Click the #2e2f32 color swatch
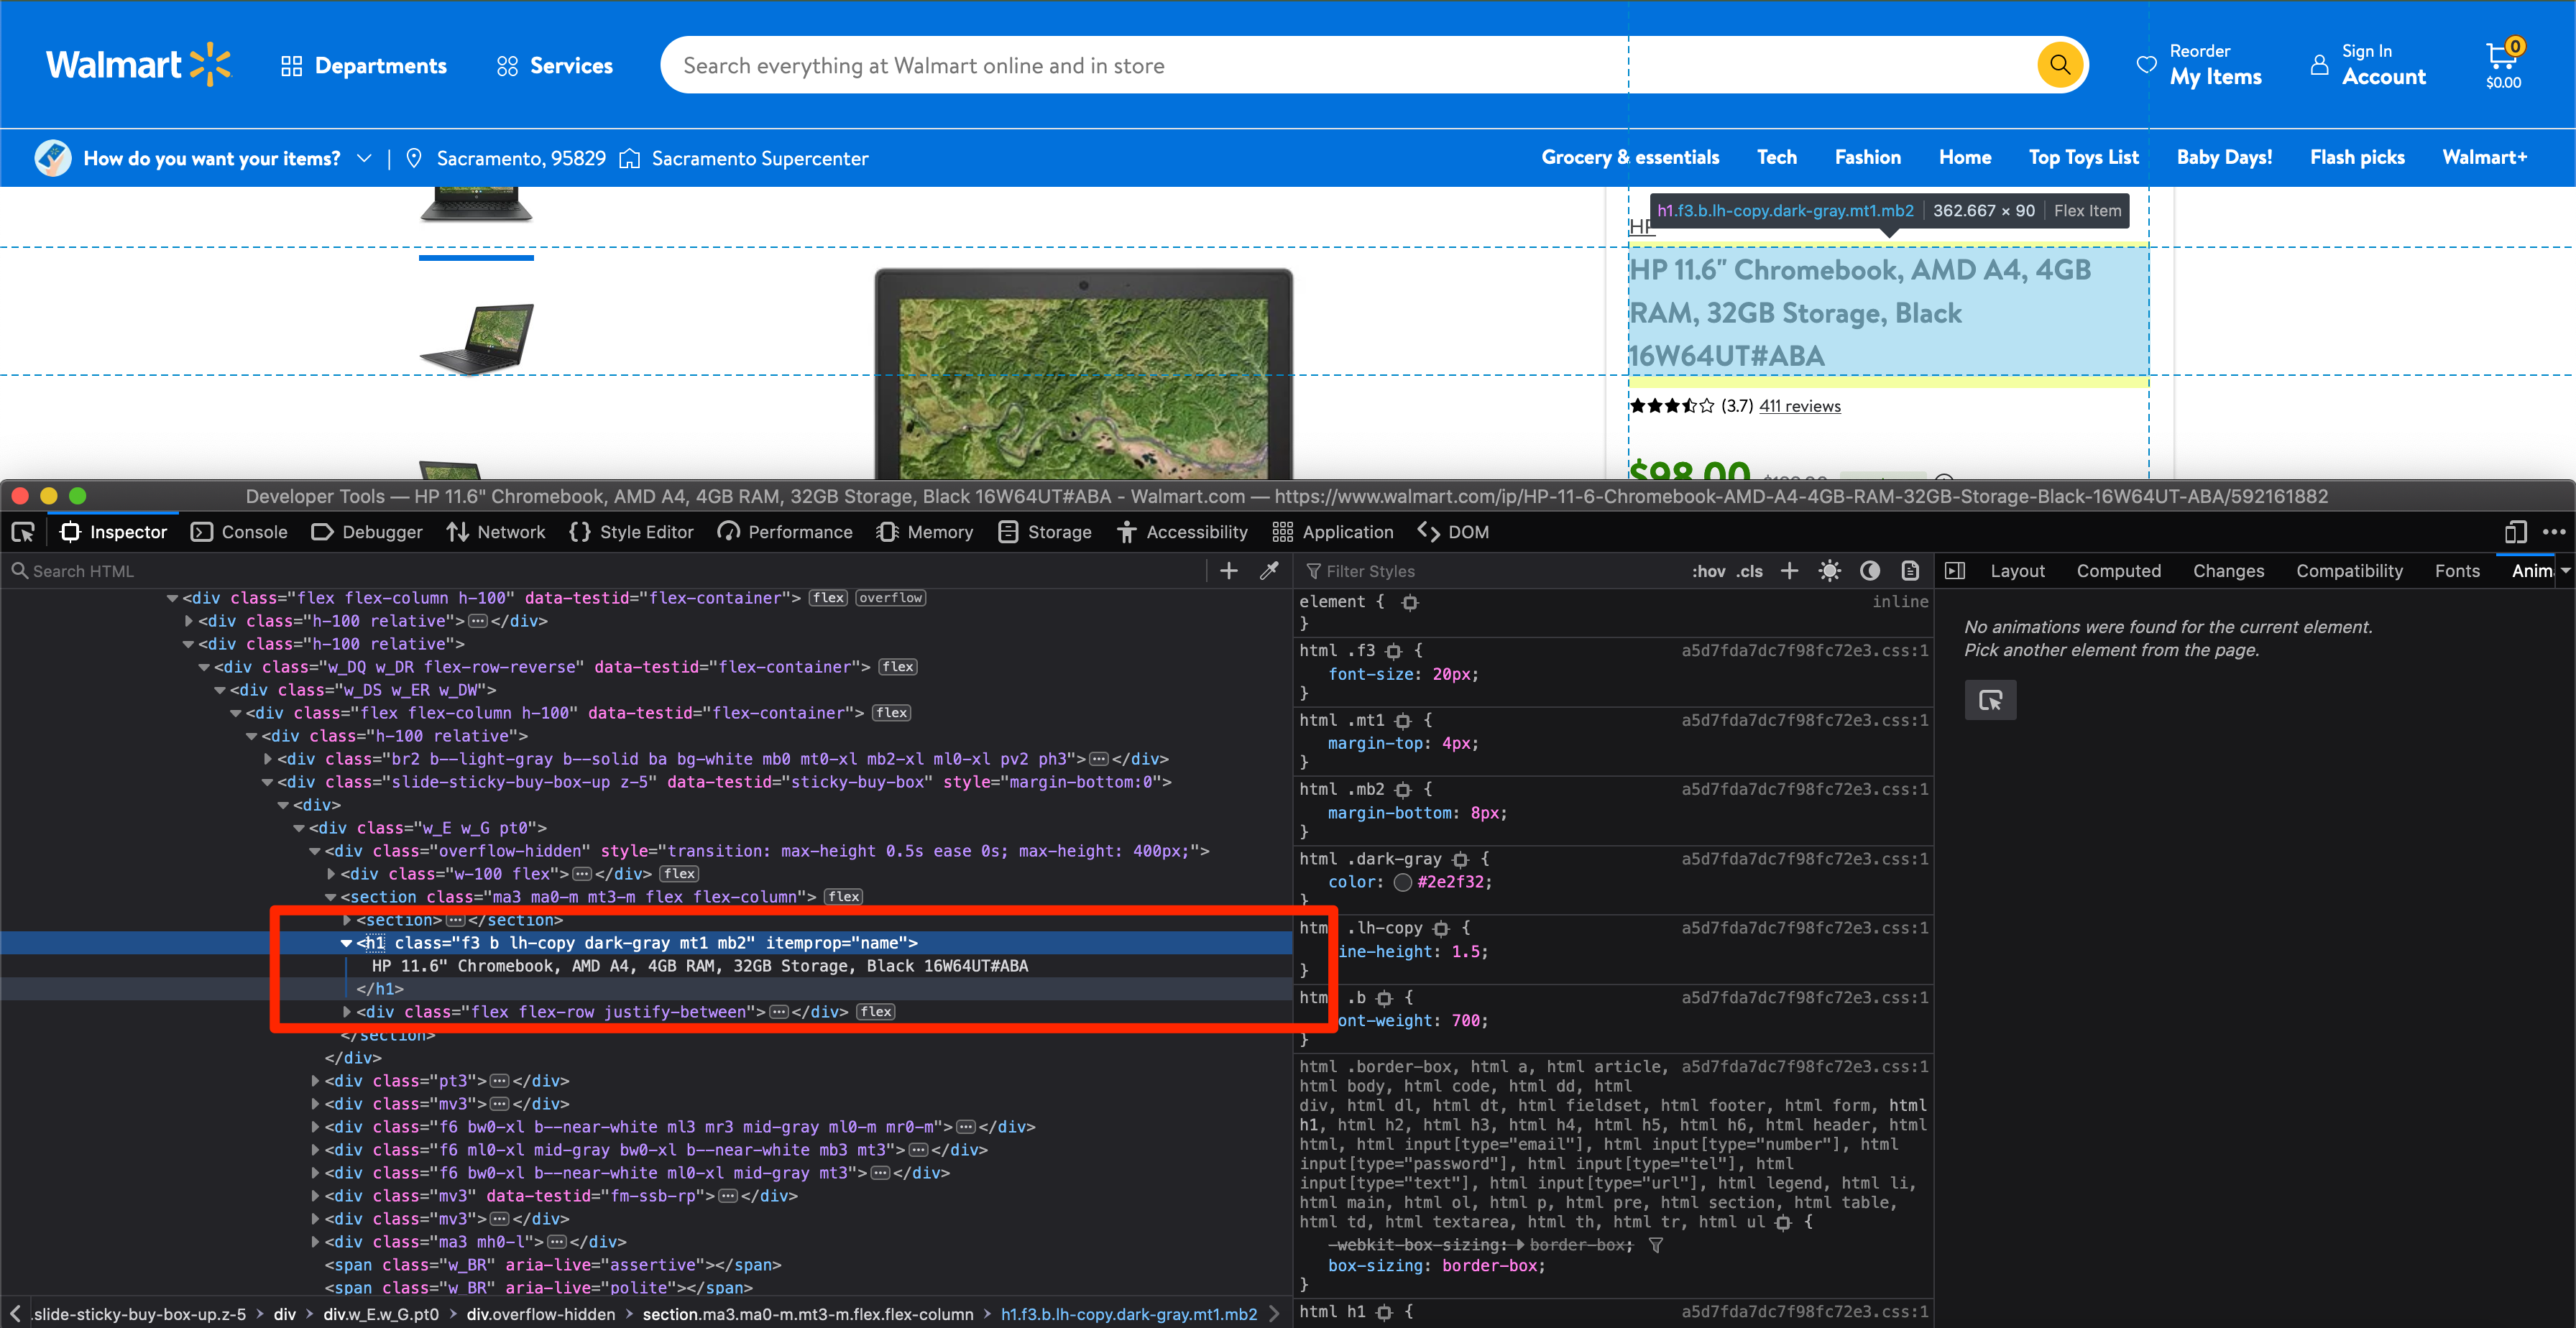This screenshot has width=2576, height=1328. click(x=1403, y=882)
